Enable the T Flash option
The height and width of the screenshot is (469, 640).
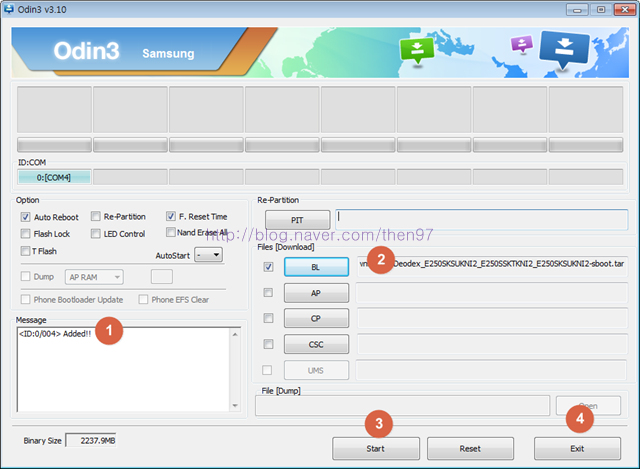[25, 251]
